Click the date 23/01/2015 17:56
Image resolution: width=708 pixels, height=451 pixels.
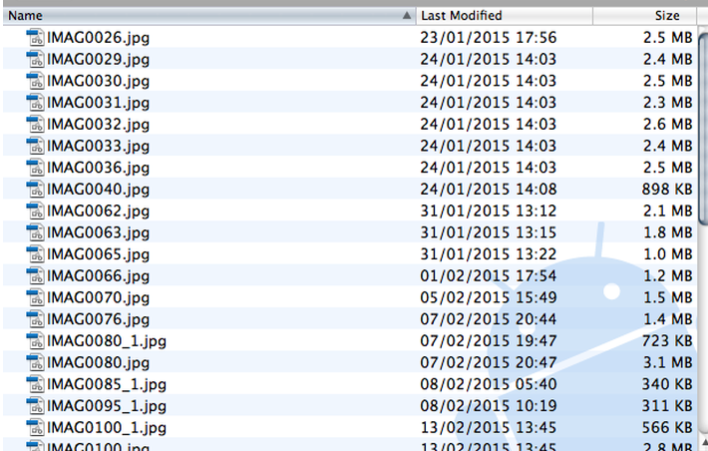click(x=489, y=37)
